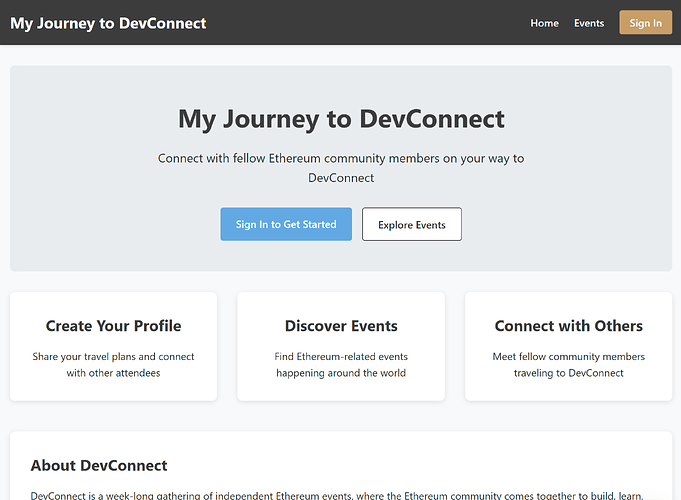The width and height of the screenshot is (681, 500).
Task: Click the hero subtitle about Ethereum community members
Action: click(x=341, y=168)
